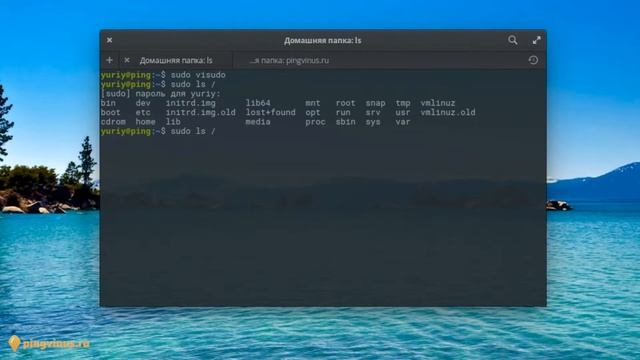Click 'vmlinuz.old' in the listing
640x360 pixels.
pyautogui.click(x=448, y=112)
